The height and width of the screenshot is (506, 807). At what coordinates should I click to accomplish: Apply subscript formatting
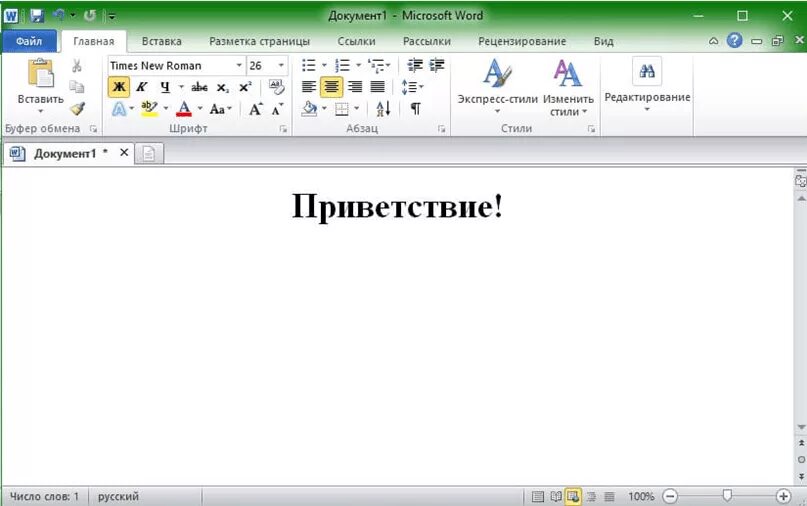coord(222,87)
